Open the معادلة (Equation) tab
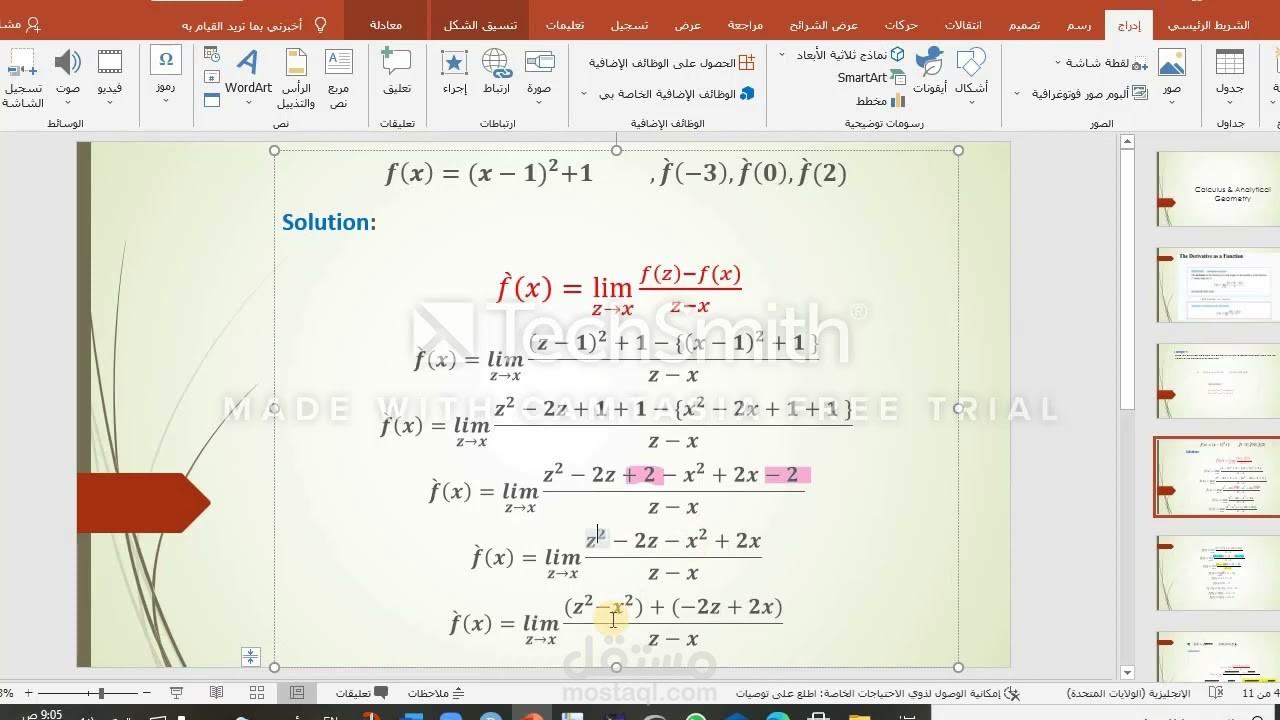The width and height of the screenshot is (1280, 720). 386,25
